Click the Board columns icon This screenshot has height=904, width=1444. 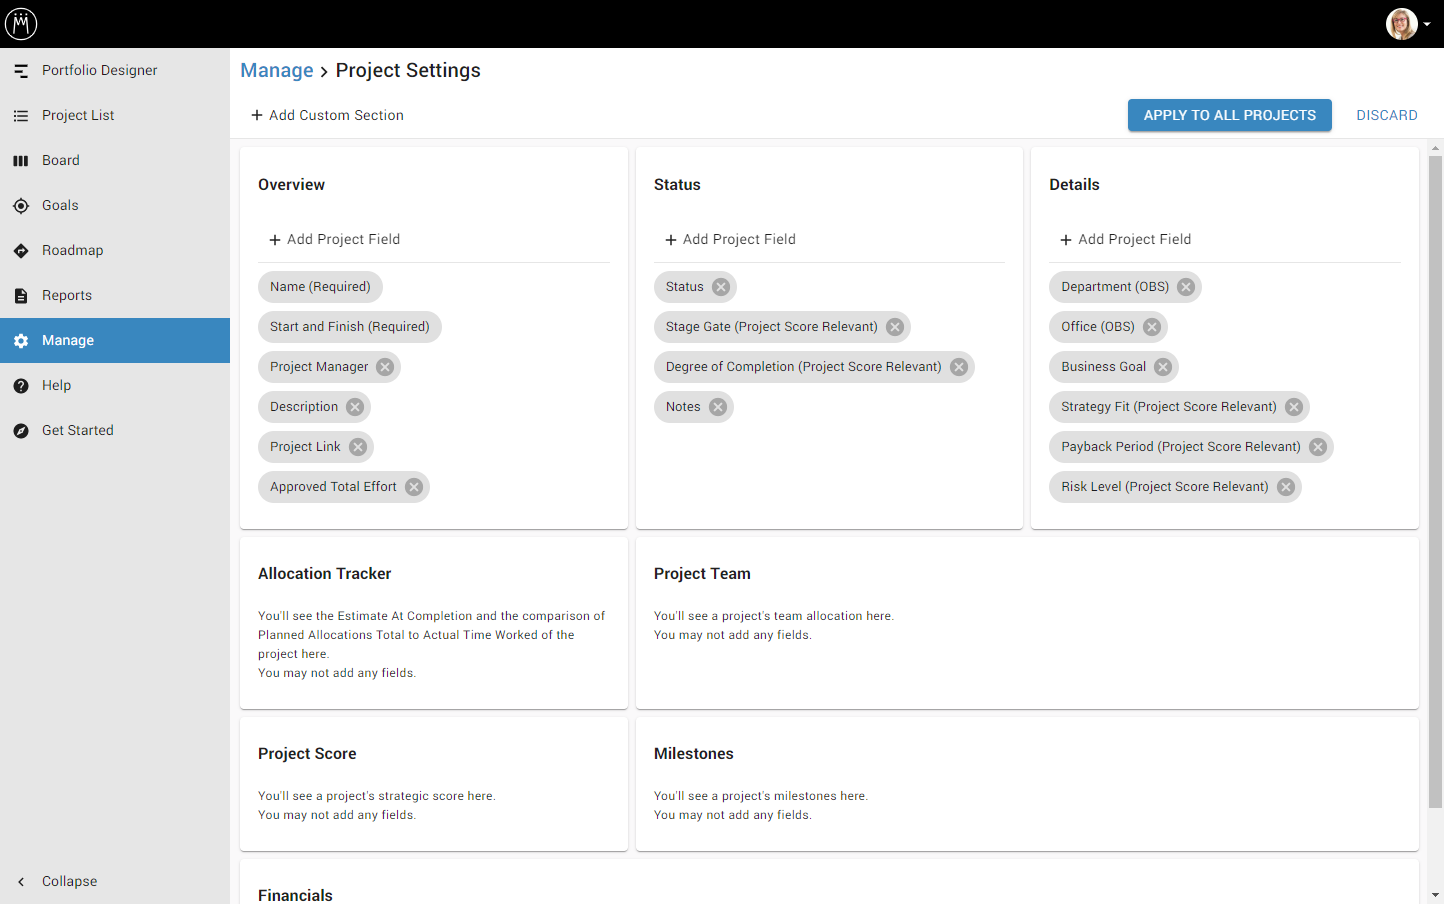coord(21,161)
